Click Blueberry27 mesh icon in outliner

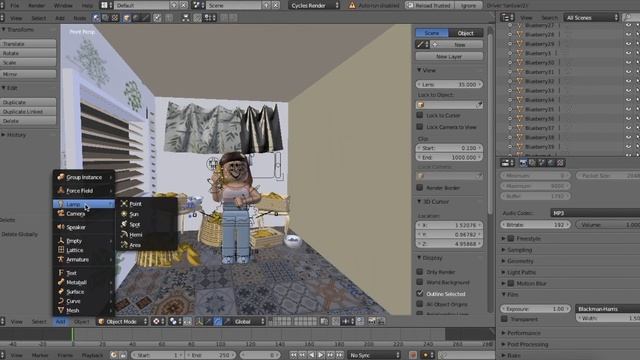(520, 25)
